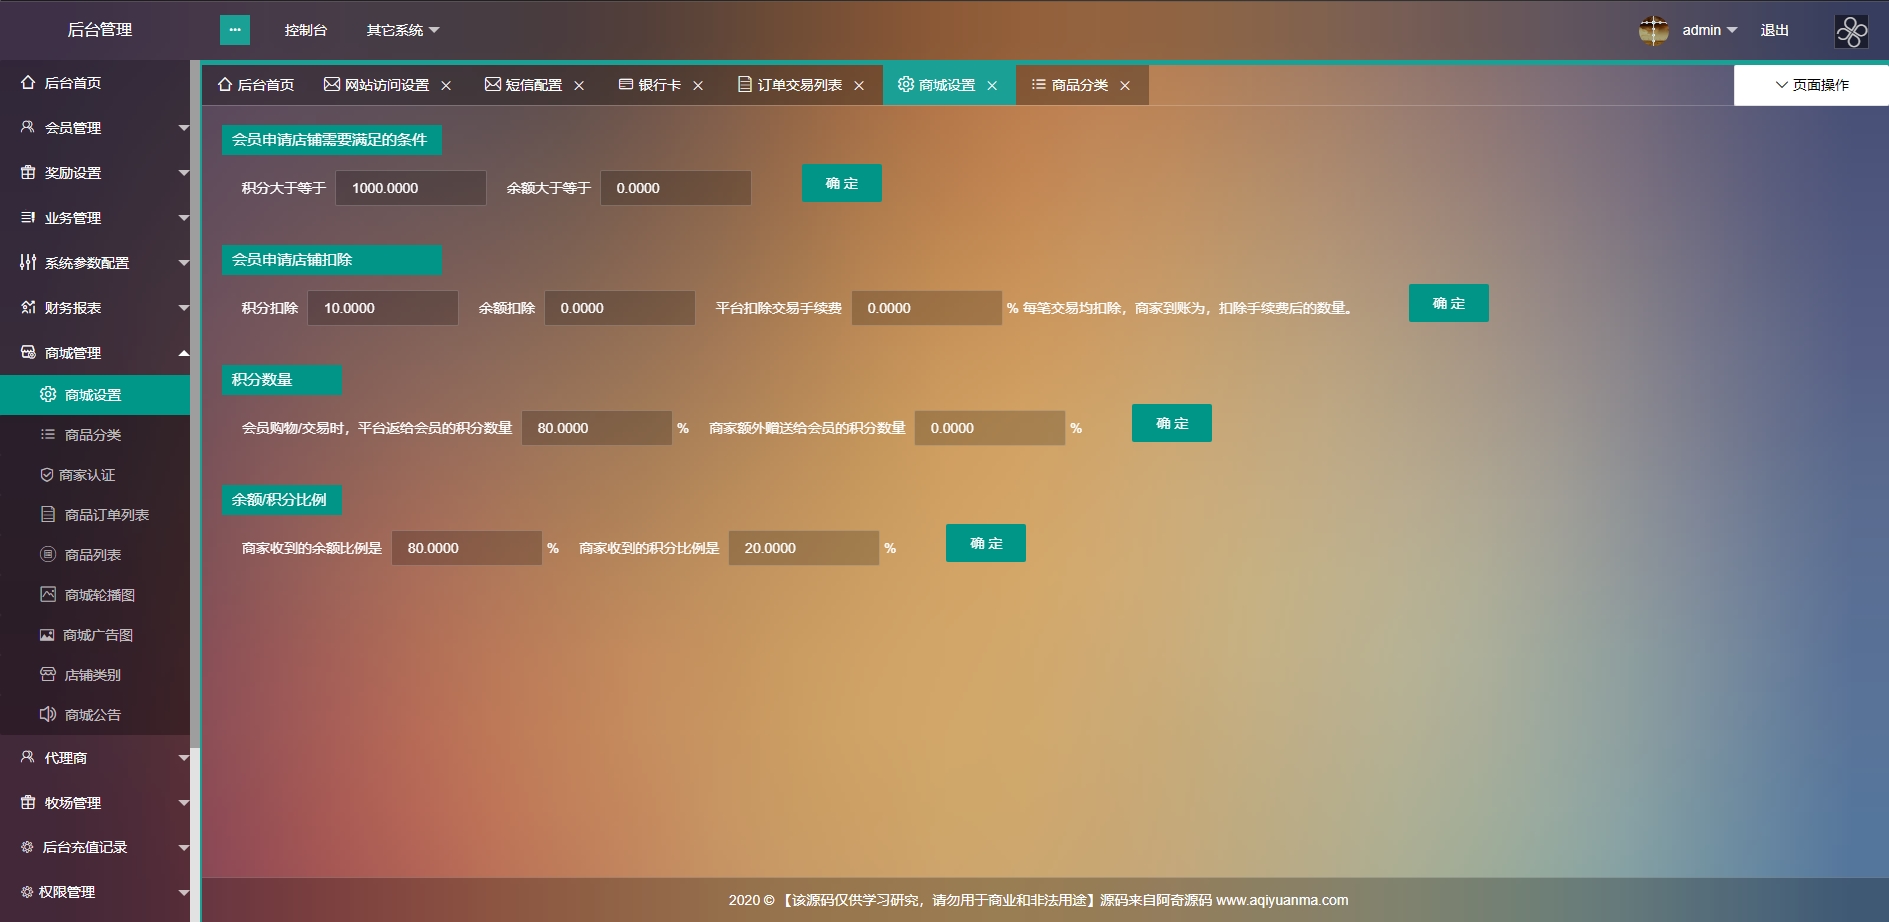Click 退出 to log out
Viewport: 1889px width, 922px height.
point(1775,30)
